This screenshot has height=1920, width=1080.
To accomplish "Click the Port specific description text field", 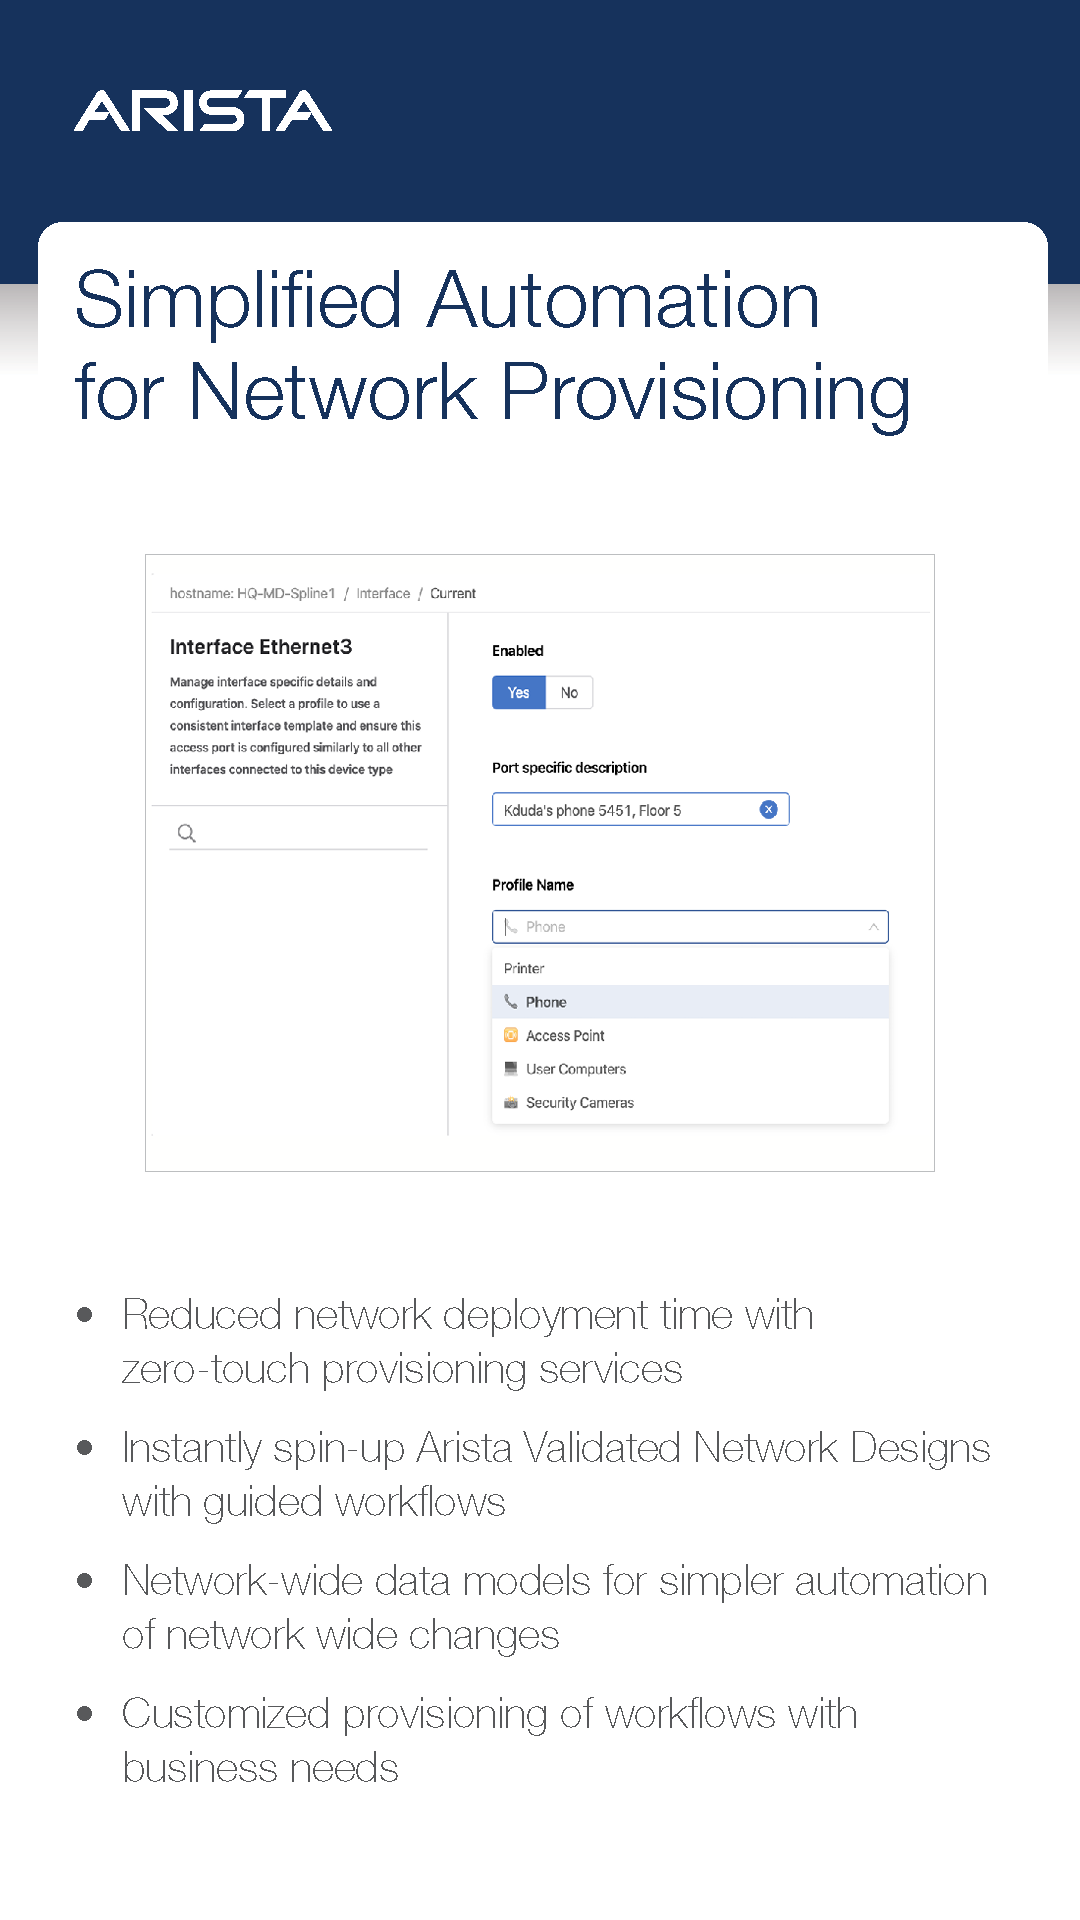I will (625, 810).
